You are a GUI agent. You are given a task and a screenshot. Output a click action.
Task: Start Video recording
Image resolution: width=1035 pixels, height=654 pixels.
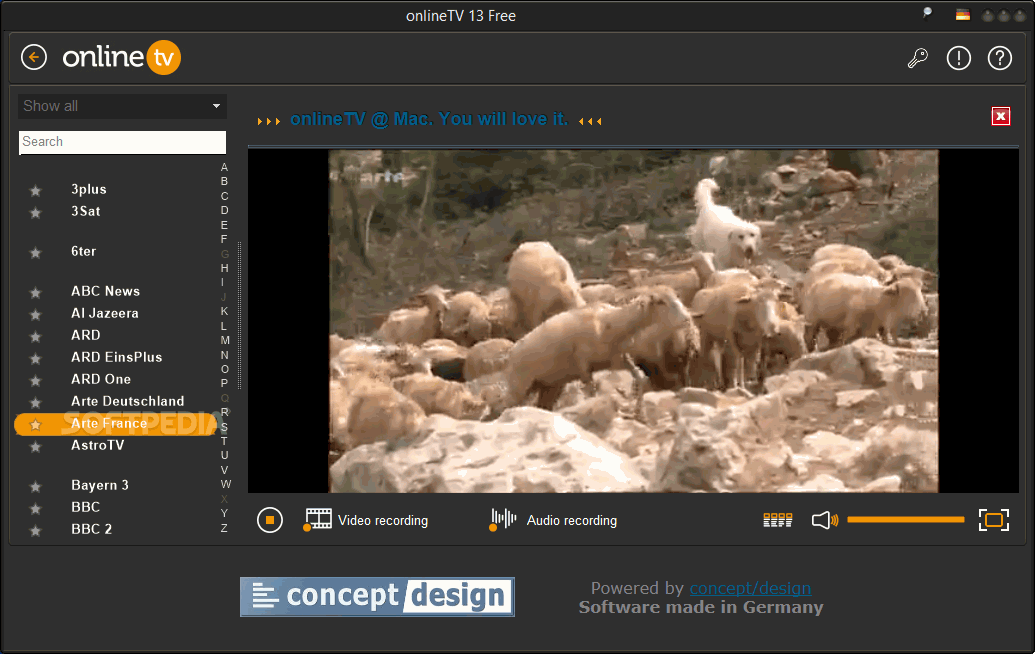(x=366, y=520)
